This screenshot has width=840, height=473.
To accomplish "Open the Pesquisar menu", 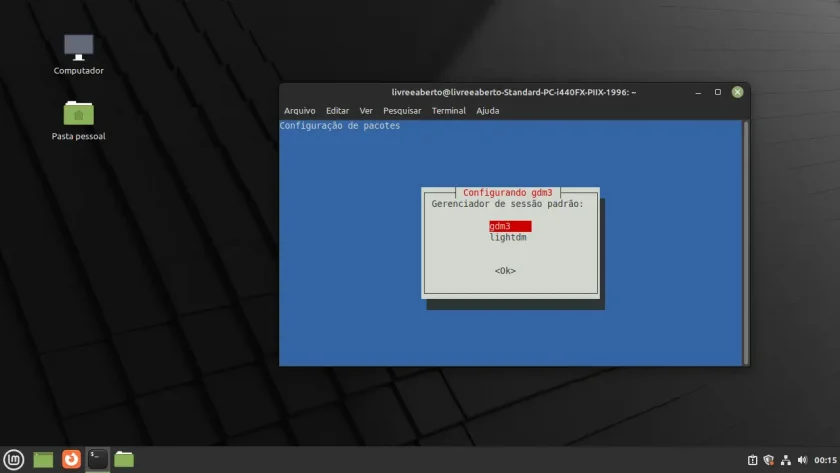I will [x=402, y=111].
